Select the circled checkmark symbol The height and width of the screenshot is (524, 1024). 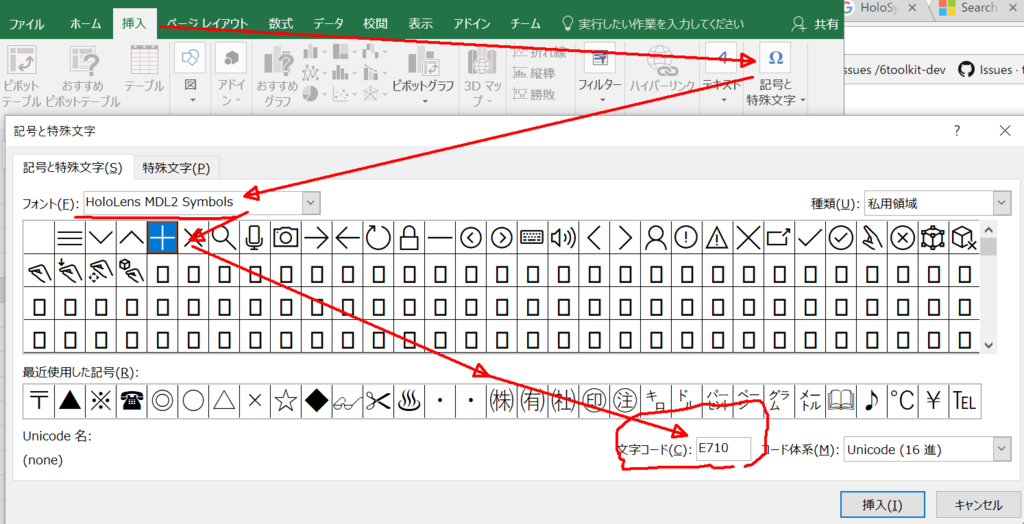pos(840,238)
